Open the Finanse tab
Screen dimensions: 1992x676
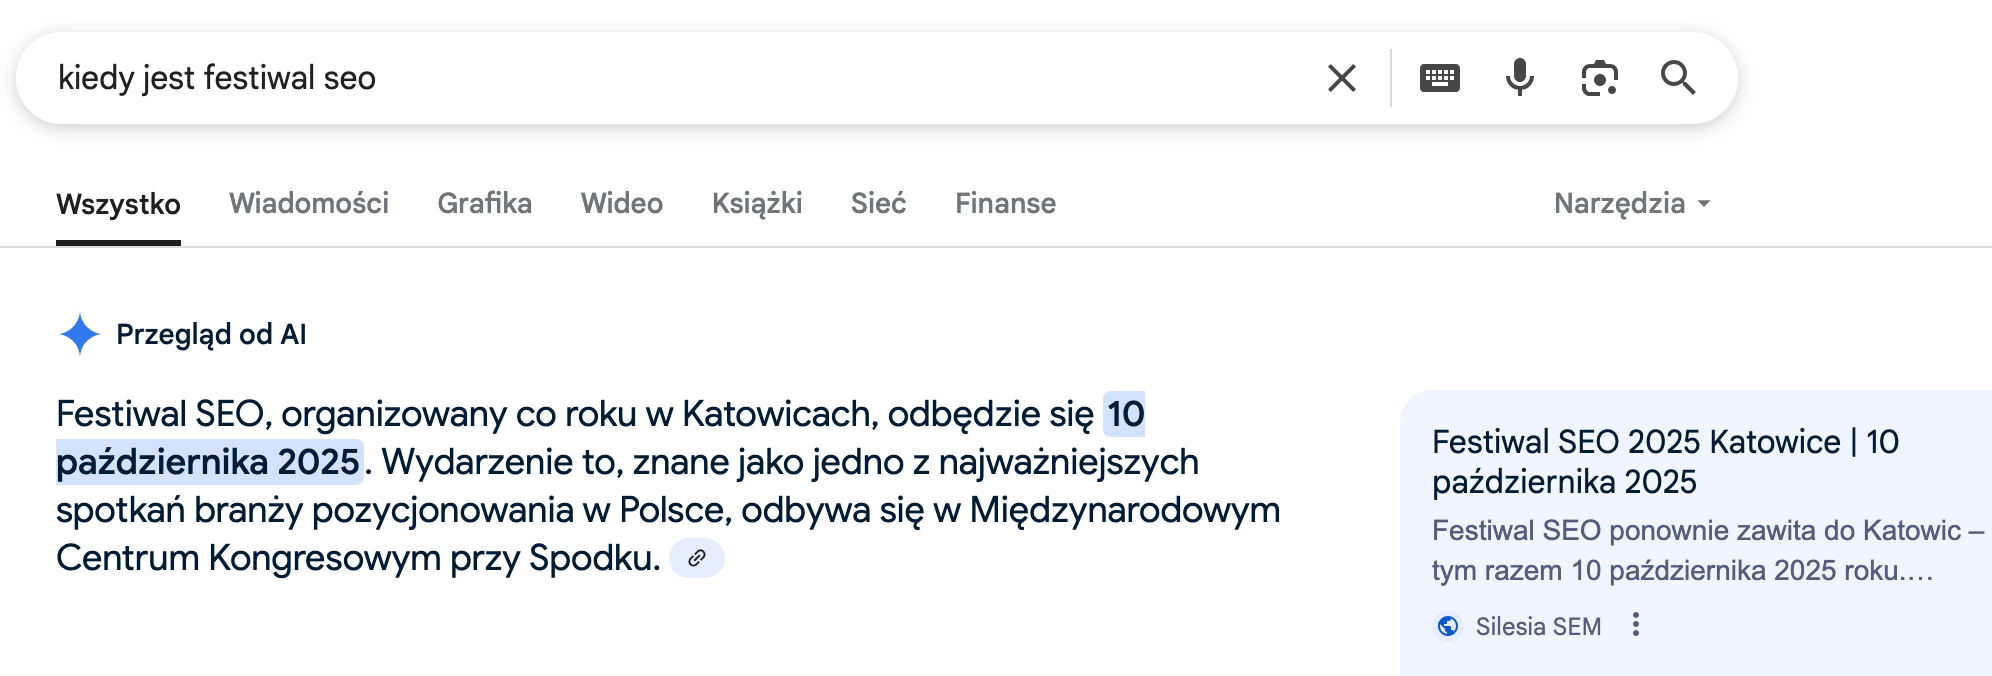click(1006, 203)
